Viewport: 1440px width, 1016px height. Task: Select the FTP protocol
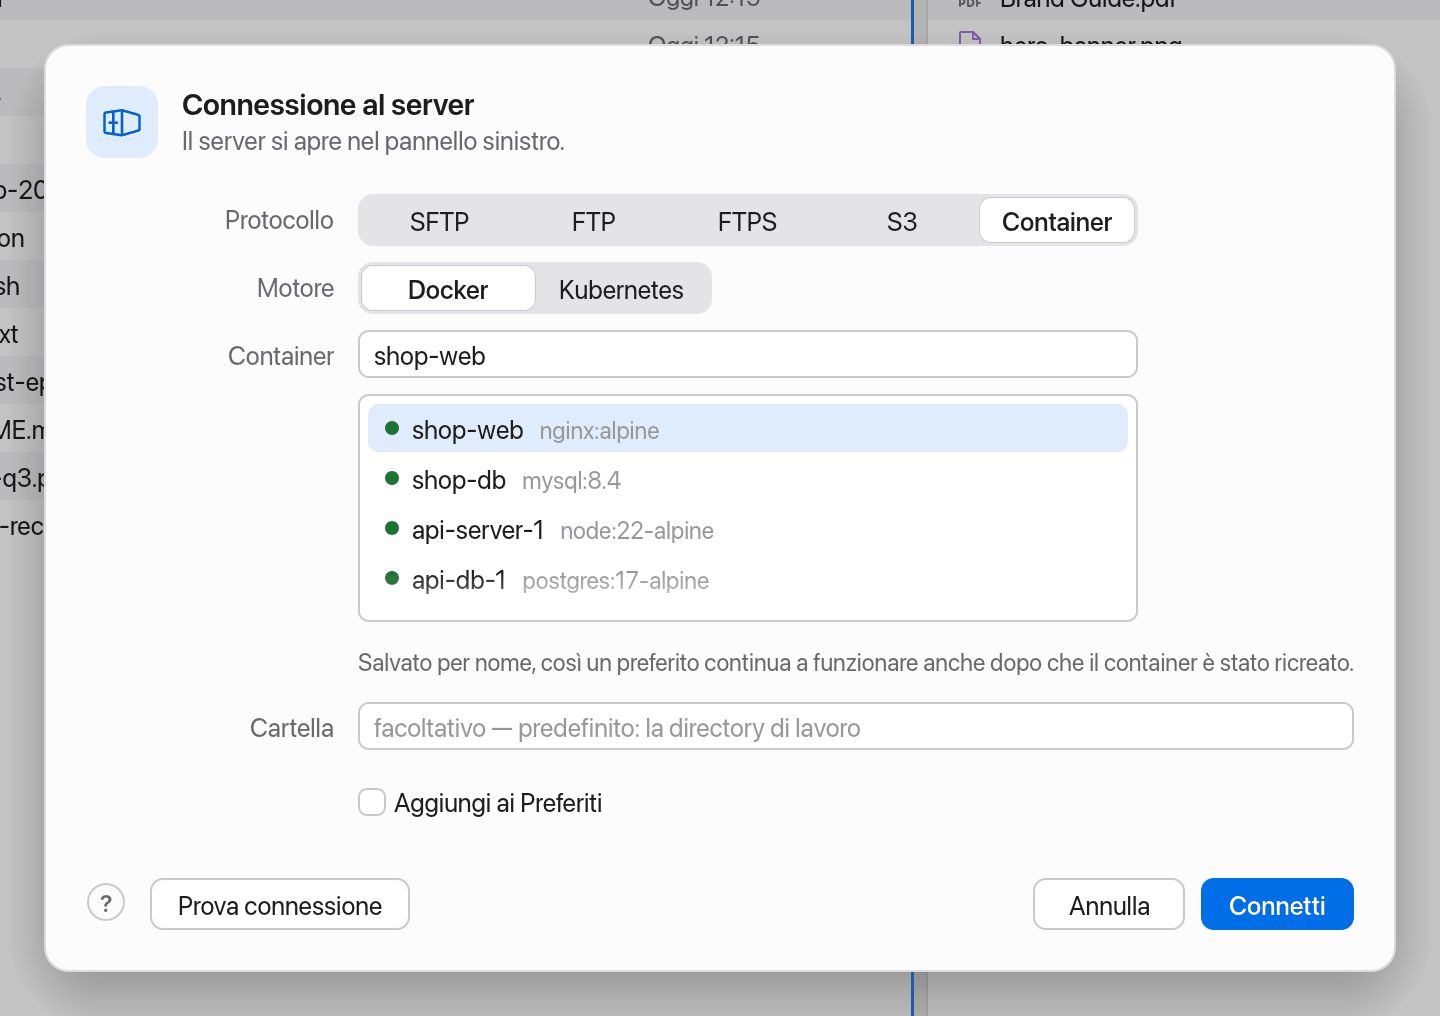594,221
